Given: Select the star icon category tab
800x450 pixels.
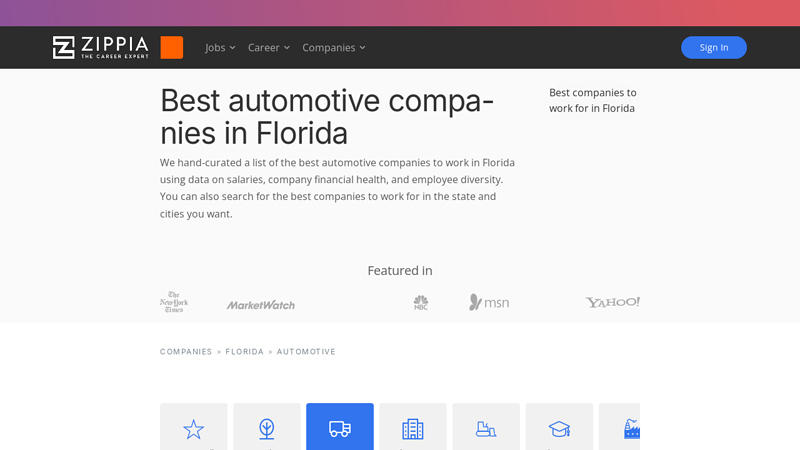Looking at the screenshot, I should (193, 427).
